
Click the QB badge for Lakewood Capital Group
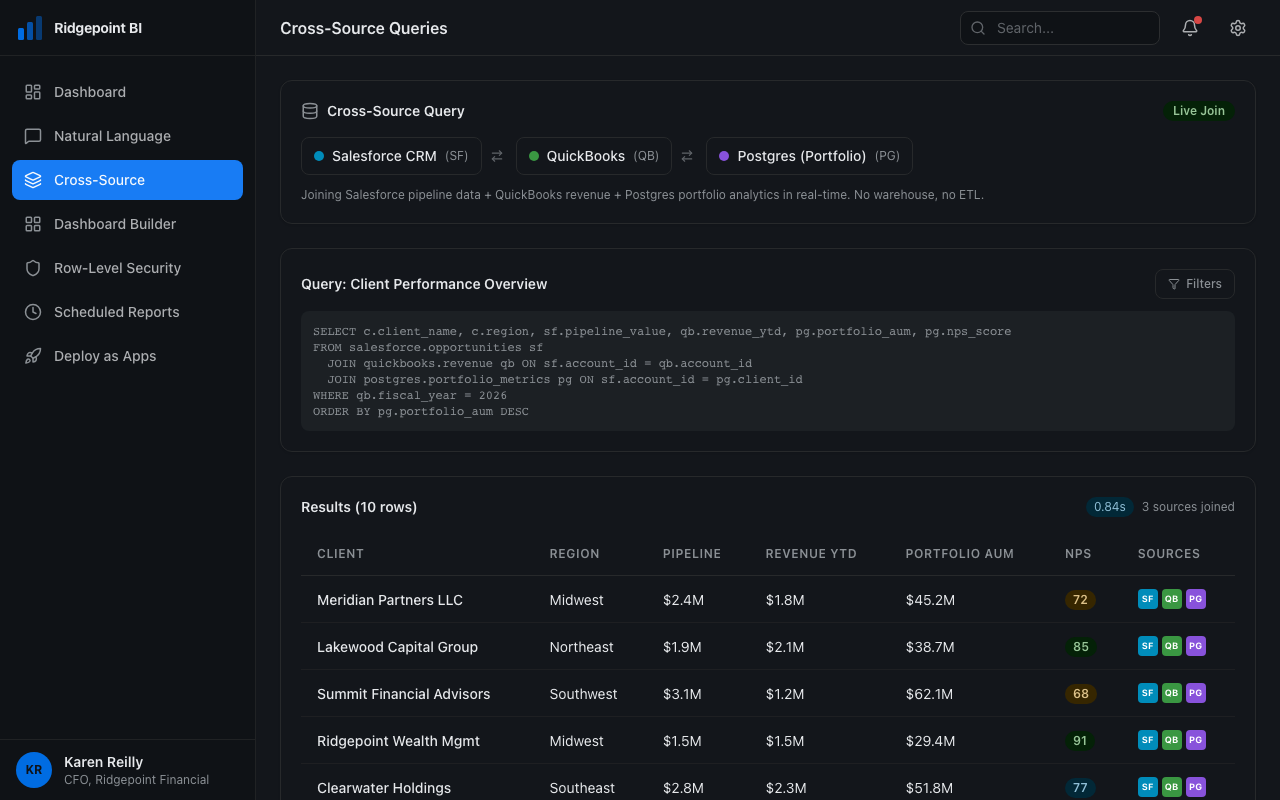click(x=1171, y=646)
